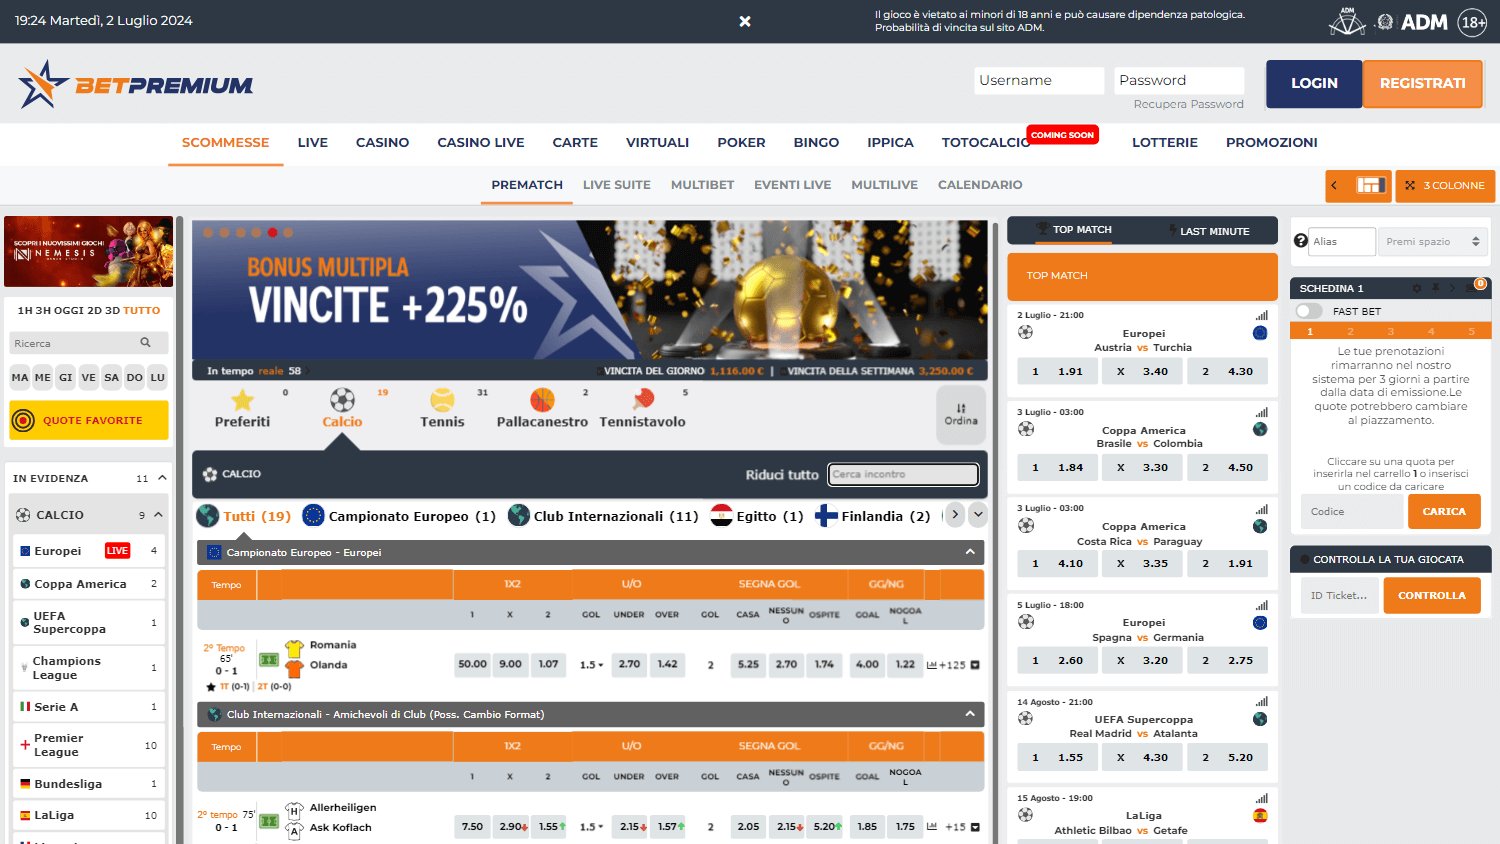Select the Calcio soccer ball sport icon
The height and width of the screenshot is (844, 1500).
(342, 401)
